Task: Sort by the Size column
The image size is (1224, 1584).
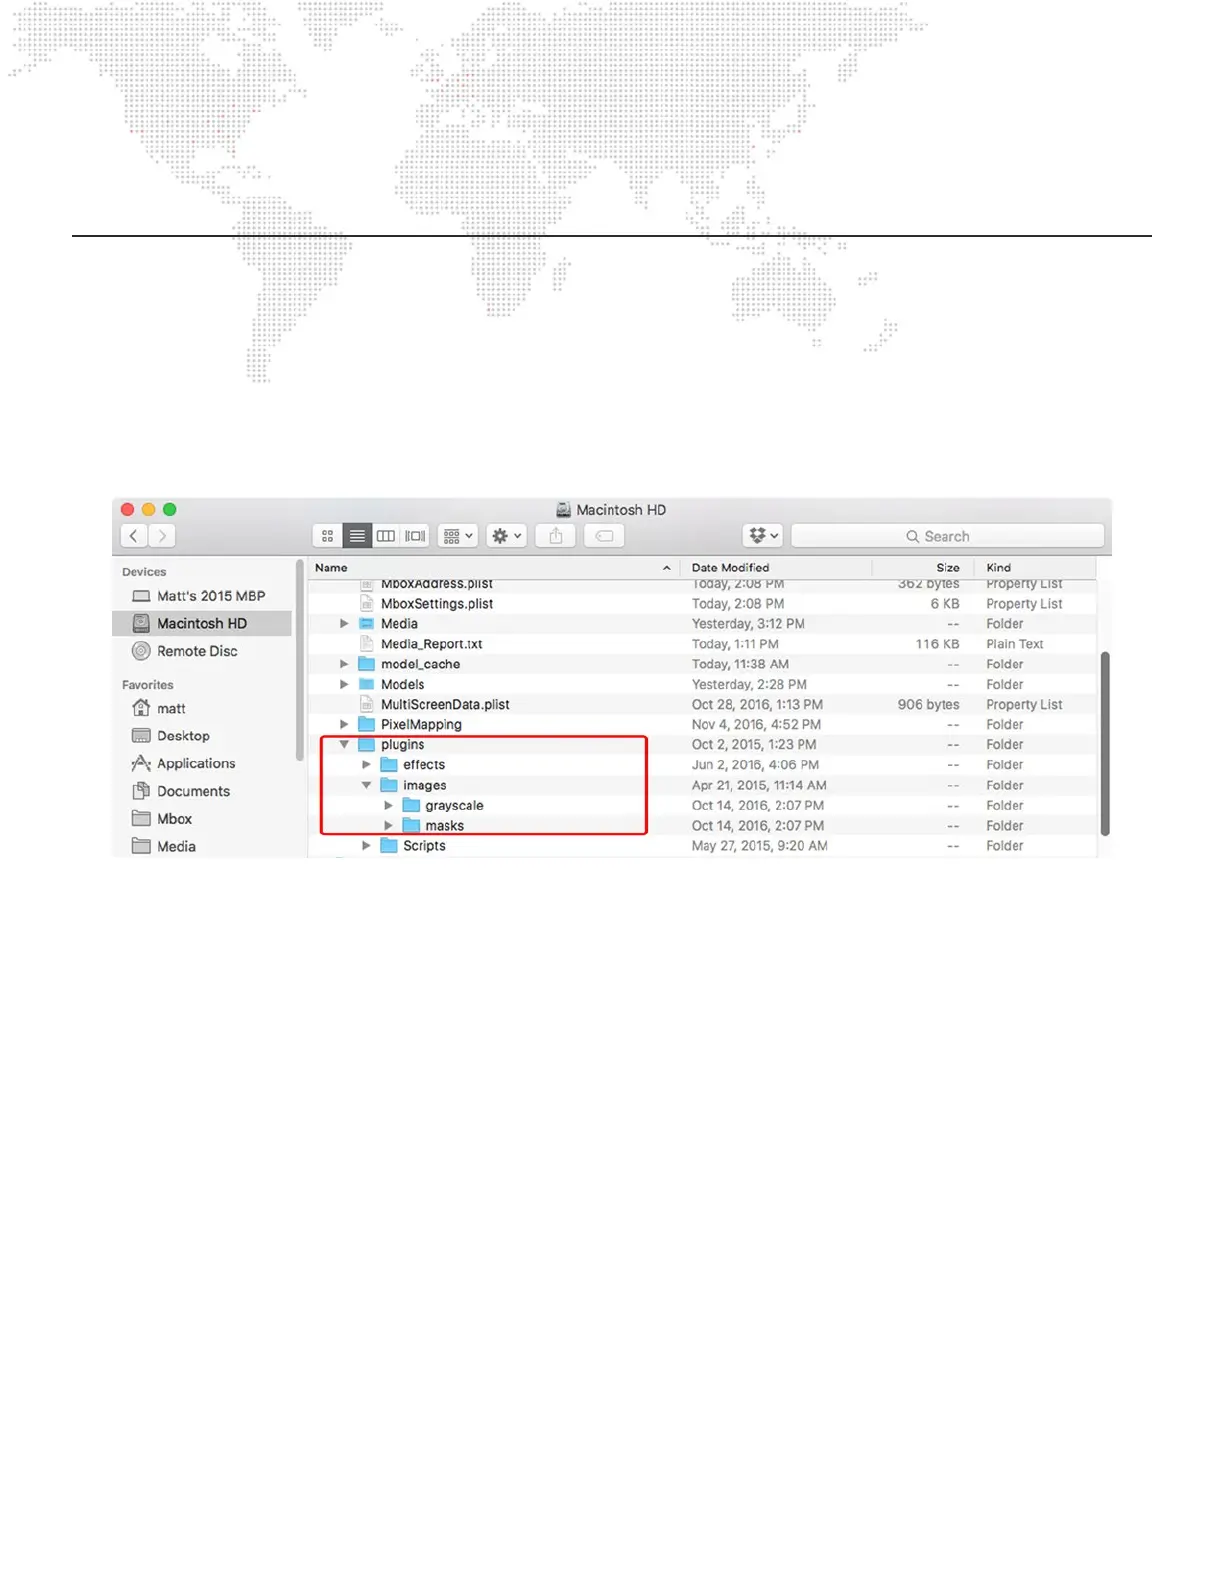Action: (922, 567)
